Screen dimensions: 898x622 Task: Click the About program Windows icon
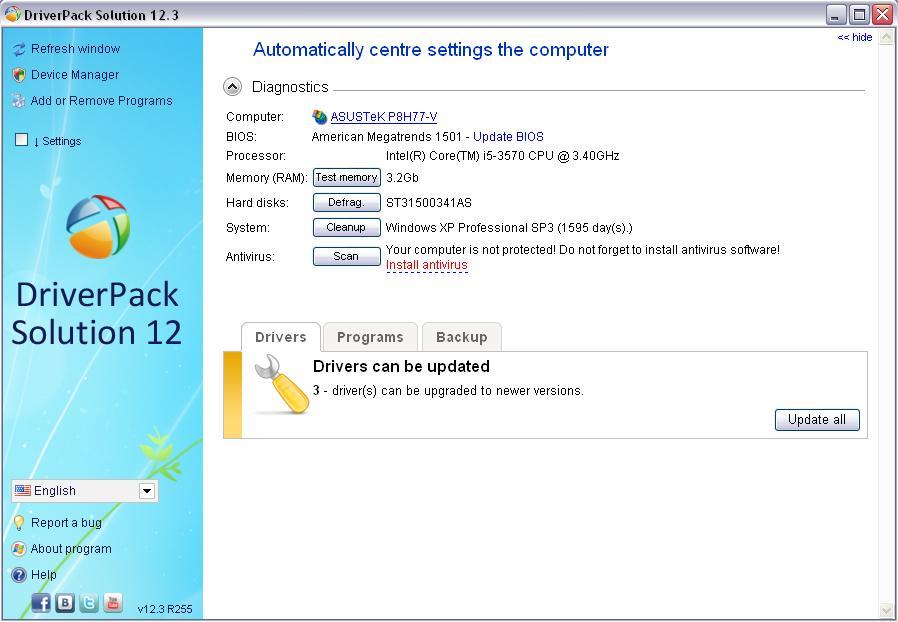[x=19, y=549]
